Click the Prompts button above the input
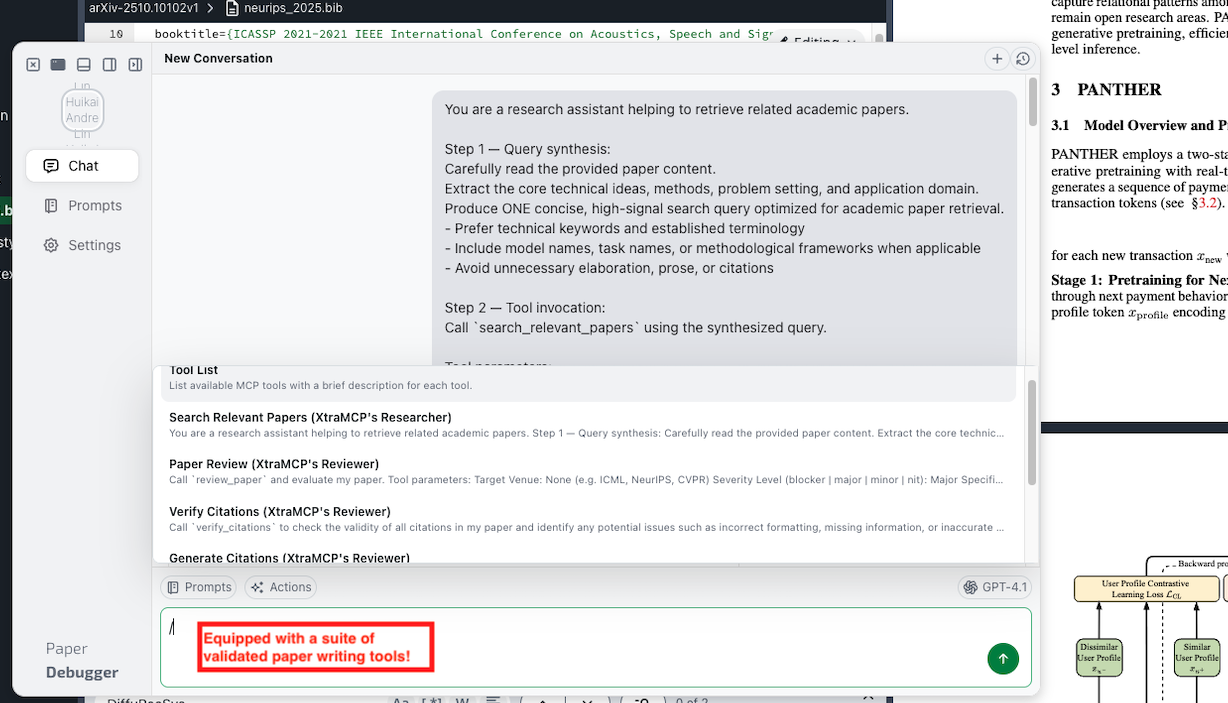This screenshot has width=1228, height=703. (199, 587)
